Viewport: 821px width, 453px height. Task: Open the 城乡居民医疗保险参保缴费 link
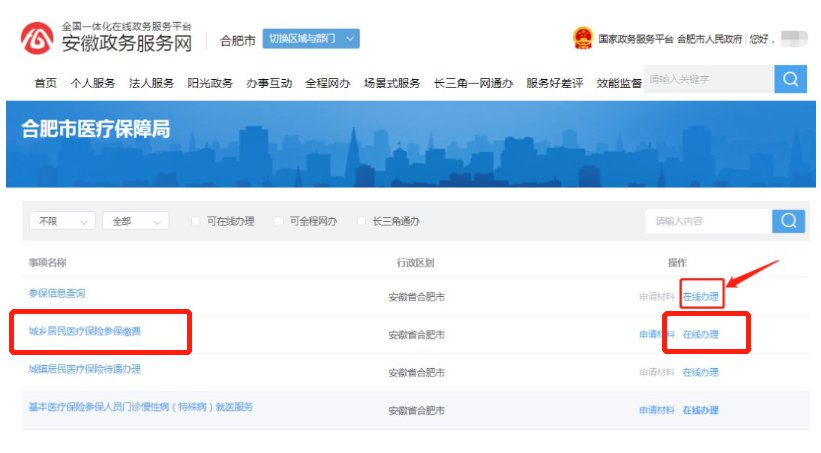(x=85, y=331)
